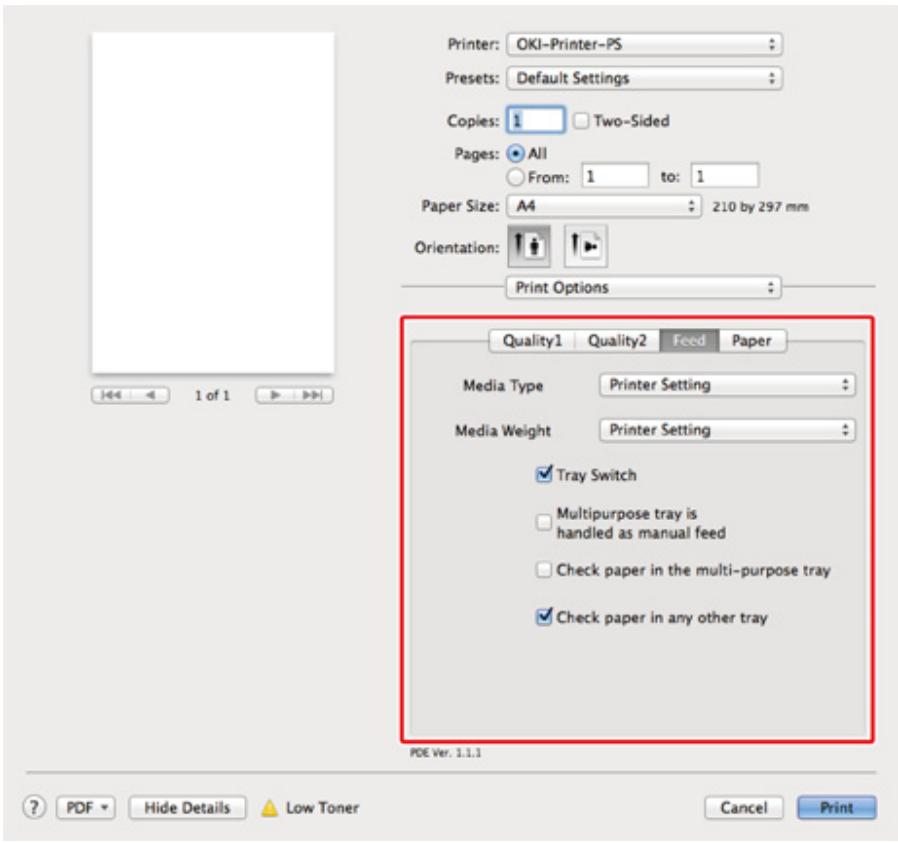Uncheck Tray Switch option

click(544, 474)
